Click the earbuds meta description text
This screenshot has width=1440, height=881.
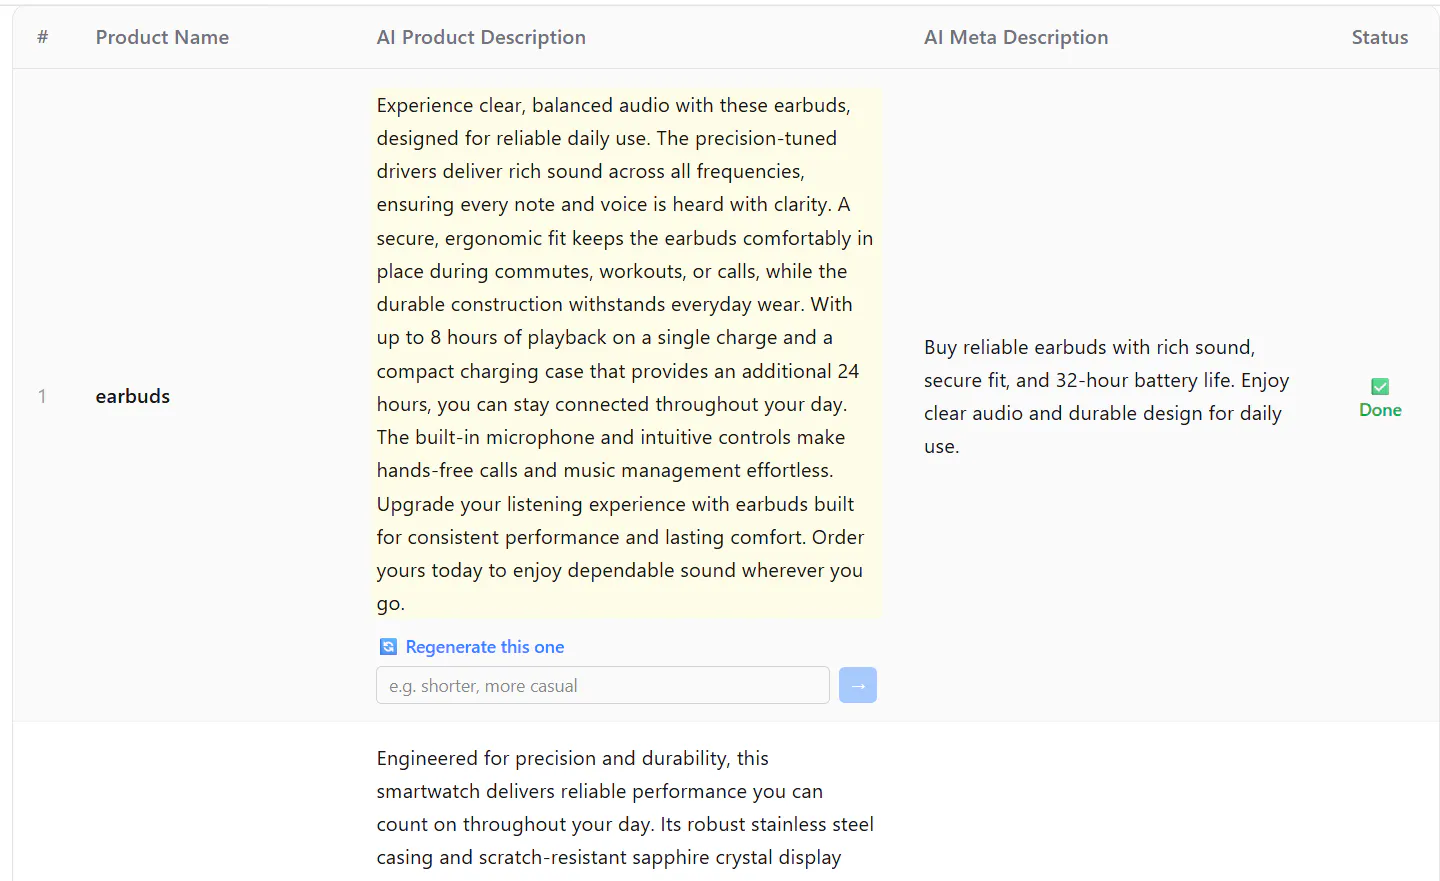[1107, 397]
